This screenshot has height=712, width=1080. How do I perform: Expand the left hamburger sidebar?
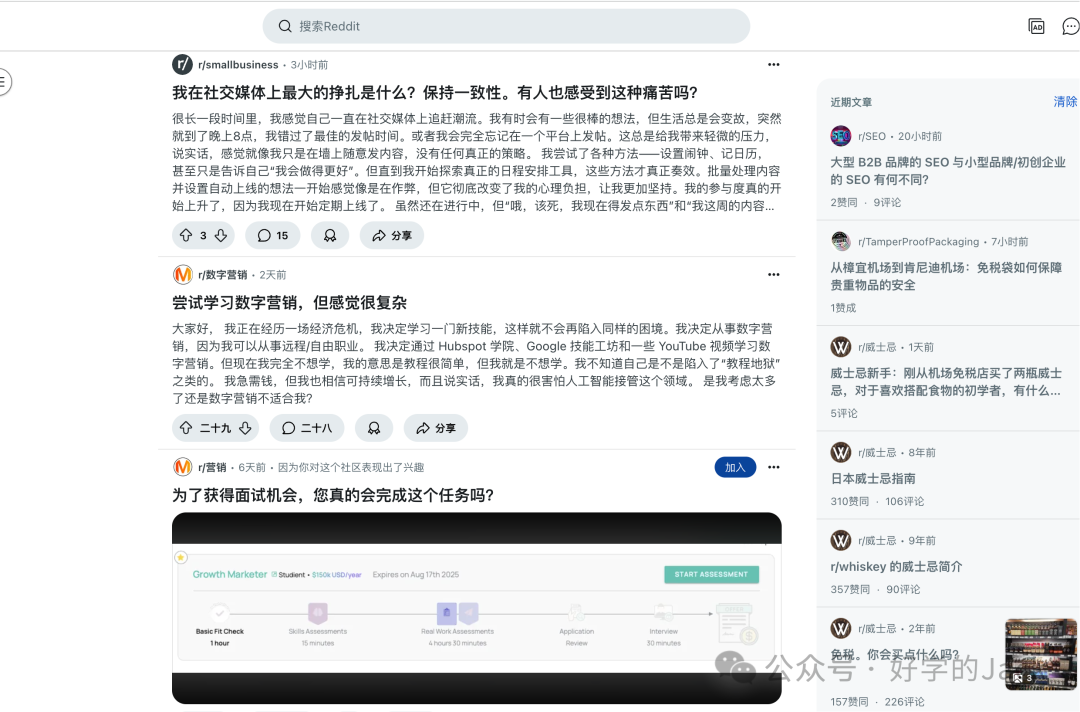pyautogui.click(x=4, y=82)
